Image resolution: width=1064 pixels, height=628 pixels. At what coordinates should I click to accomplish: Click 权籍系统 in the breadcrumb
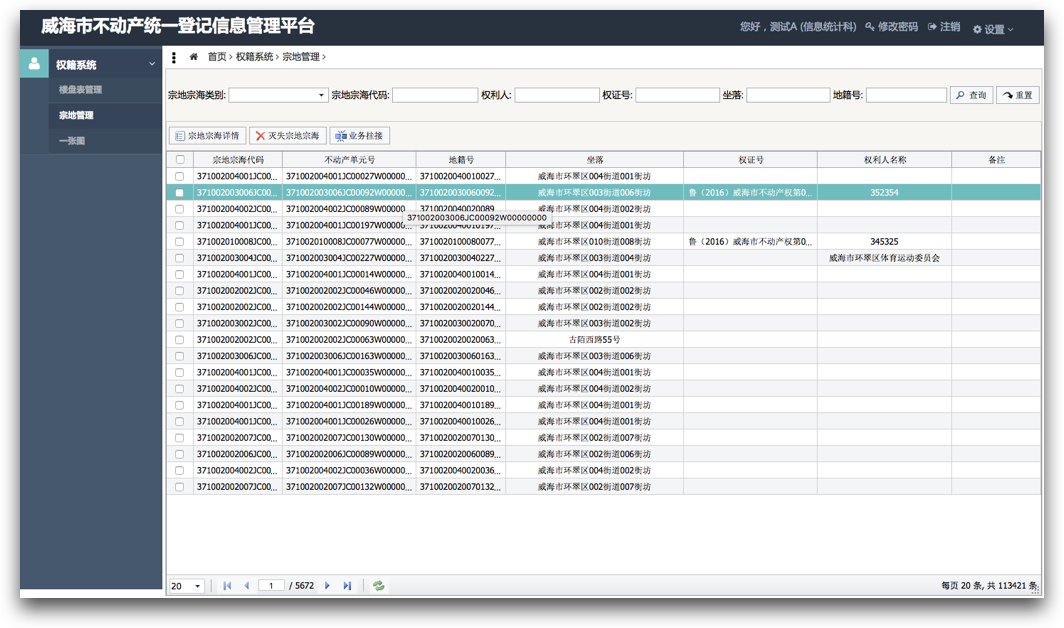pos(254,57)
